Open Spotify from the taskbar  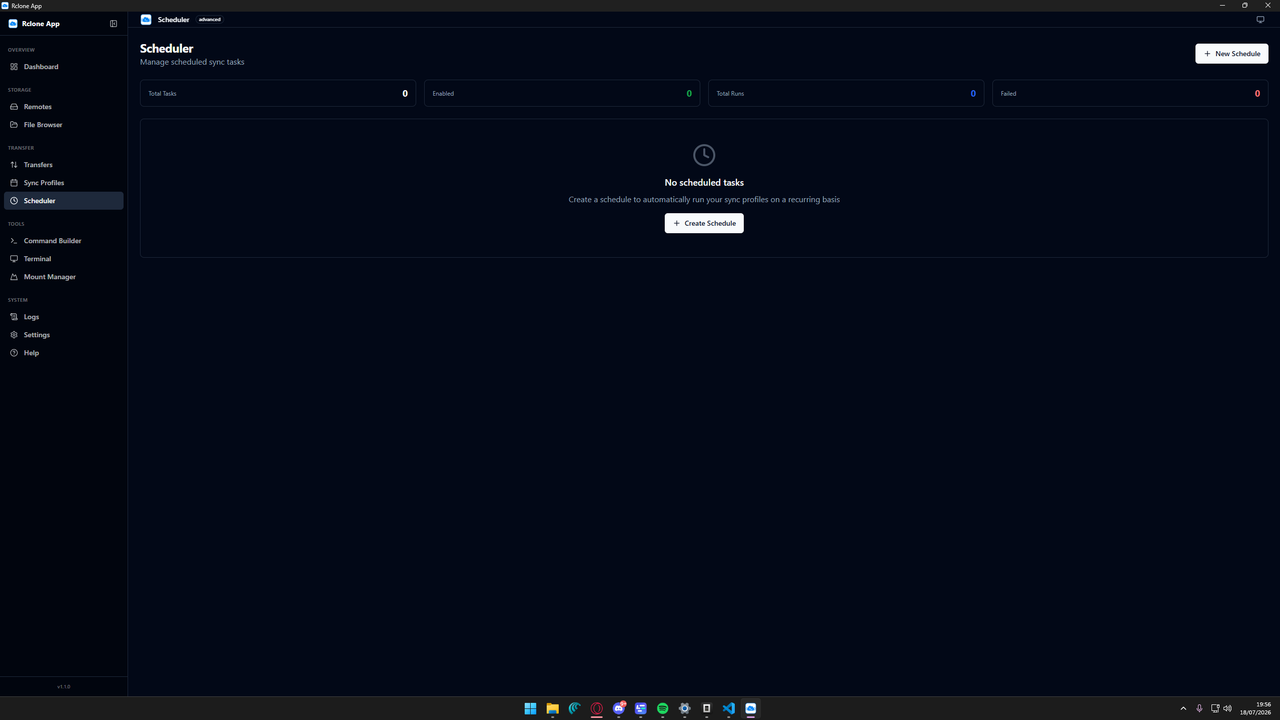pos(663,708)
